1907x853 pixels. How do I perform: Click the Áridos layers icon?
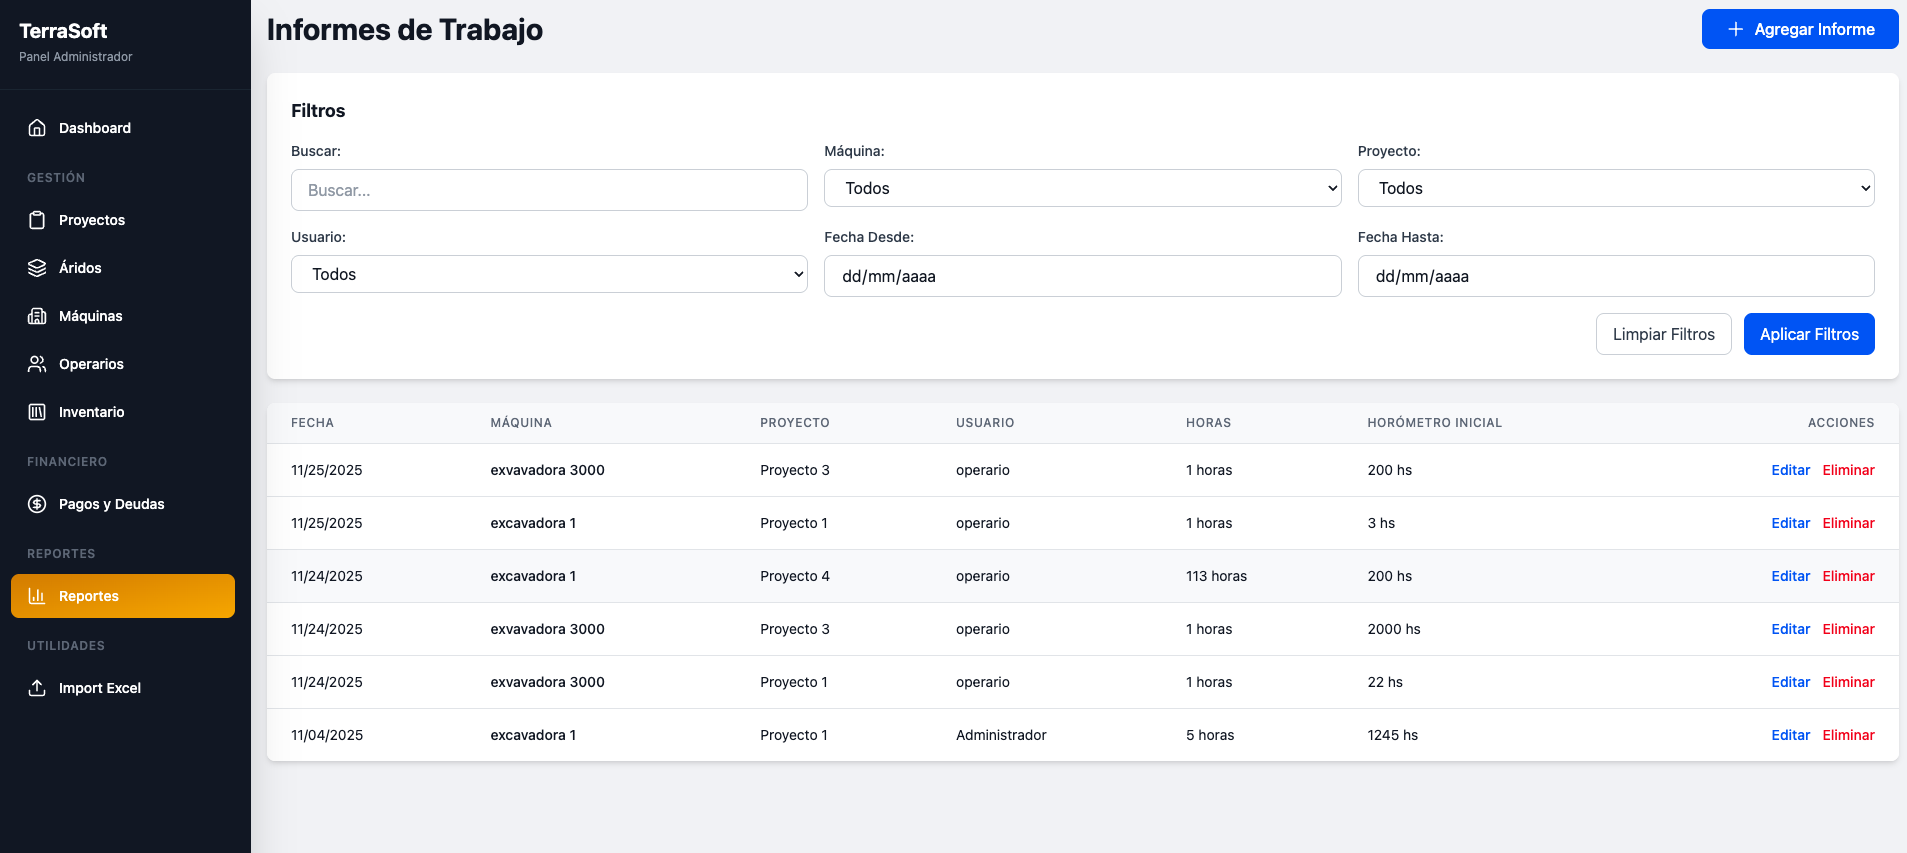coord(37,268)
